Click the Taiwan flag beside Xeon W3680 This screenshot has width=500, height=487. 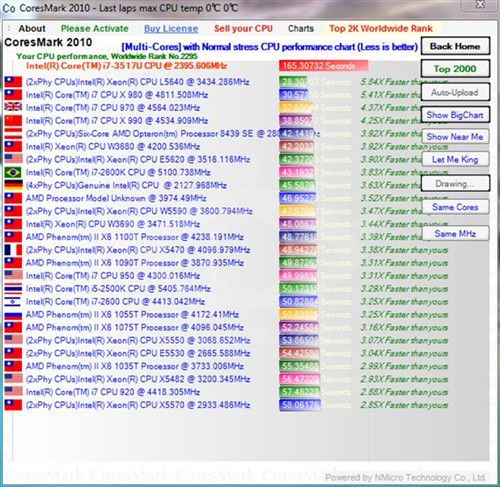coord(13,146)
